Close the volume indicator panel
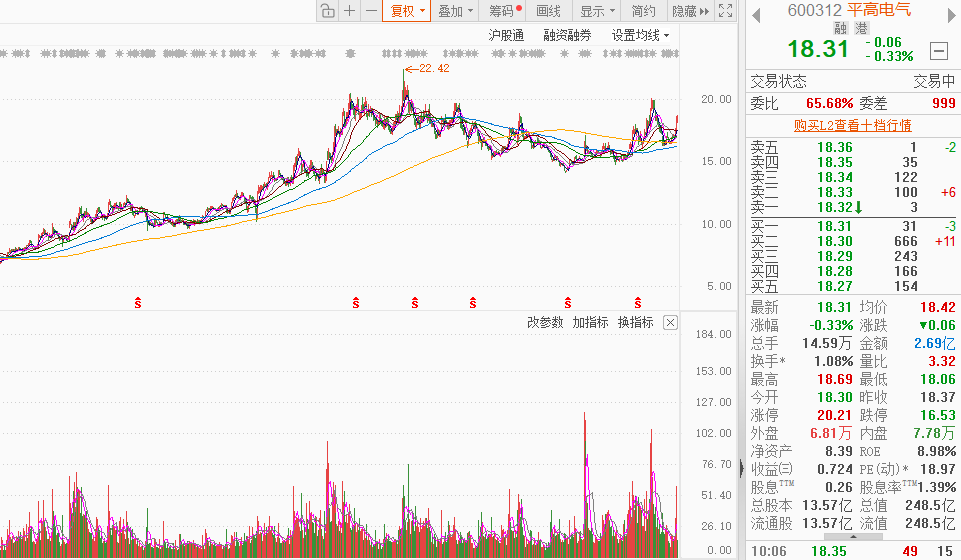Screen dimensions: 961x560 tap(670, 322)
